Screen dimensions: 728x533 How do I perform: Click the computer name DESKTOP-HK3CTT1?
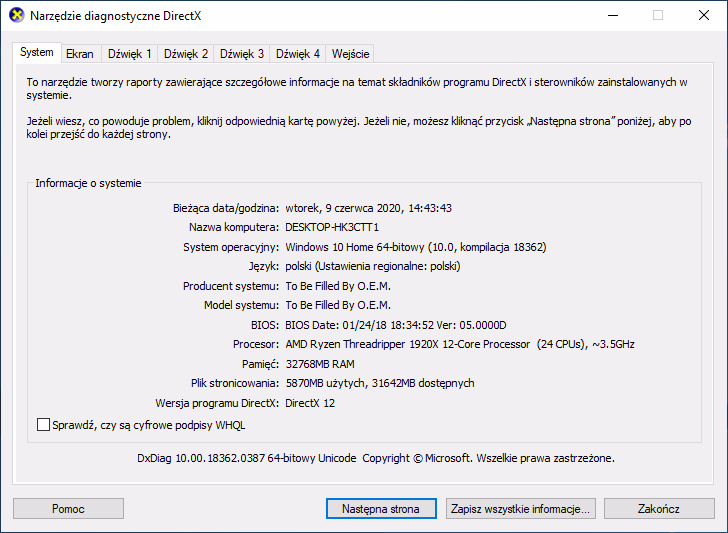(x=332, y=227)
